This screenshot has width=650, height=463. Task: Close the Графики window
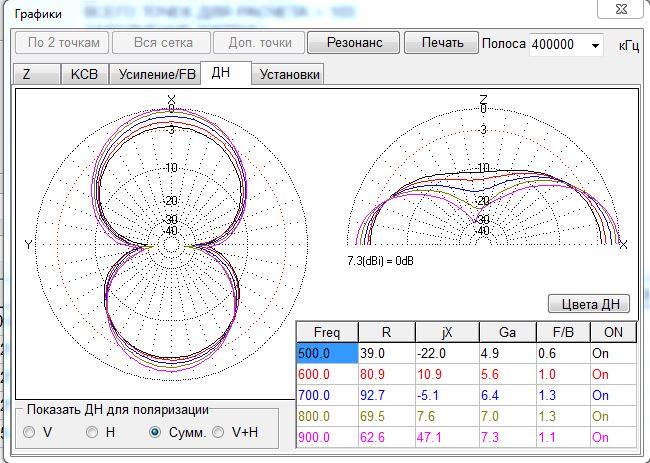[620, 9]
